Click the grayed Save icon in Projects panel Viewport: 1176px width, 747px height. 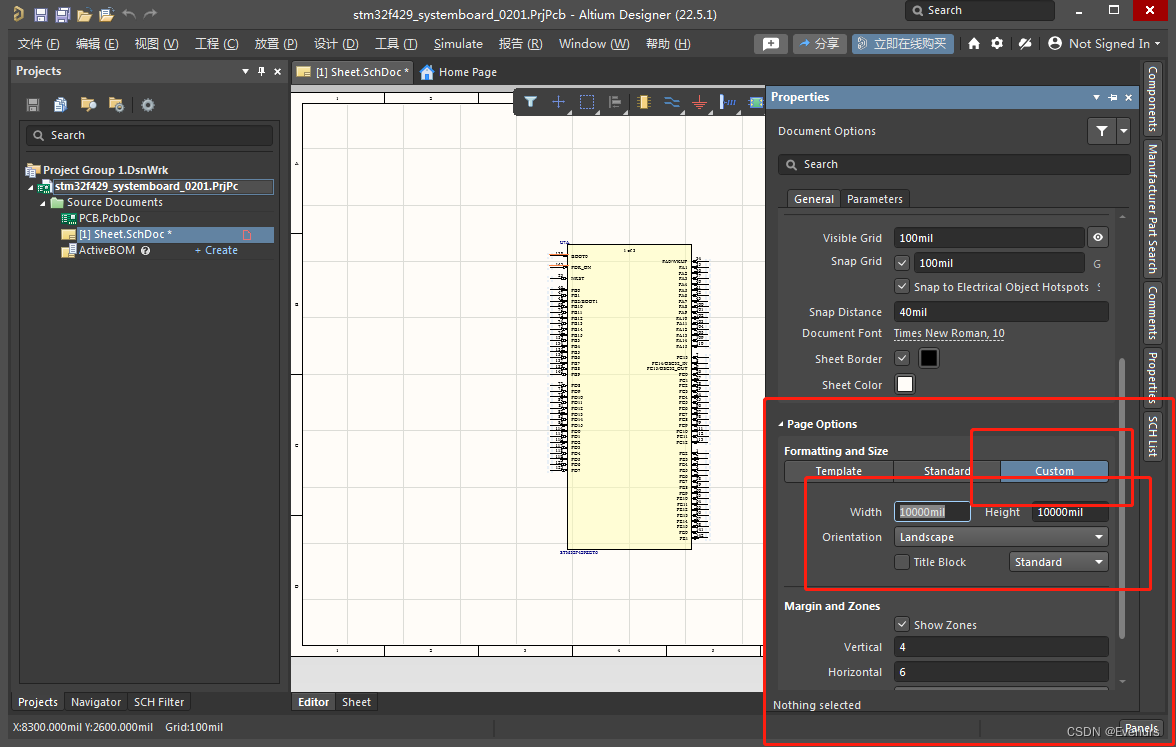tap(33, 105)
